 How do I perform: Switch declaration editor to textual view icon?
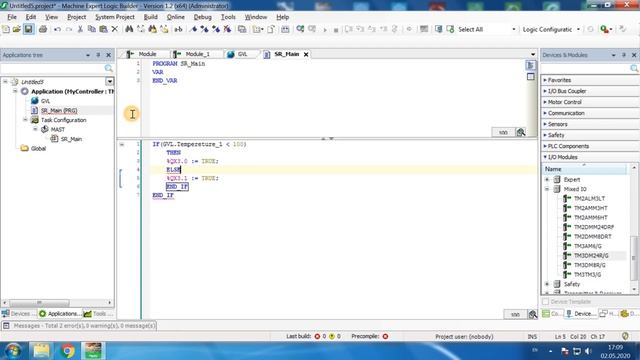(x=531, y=65)
